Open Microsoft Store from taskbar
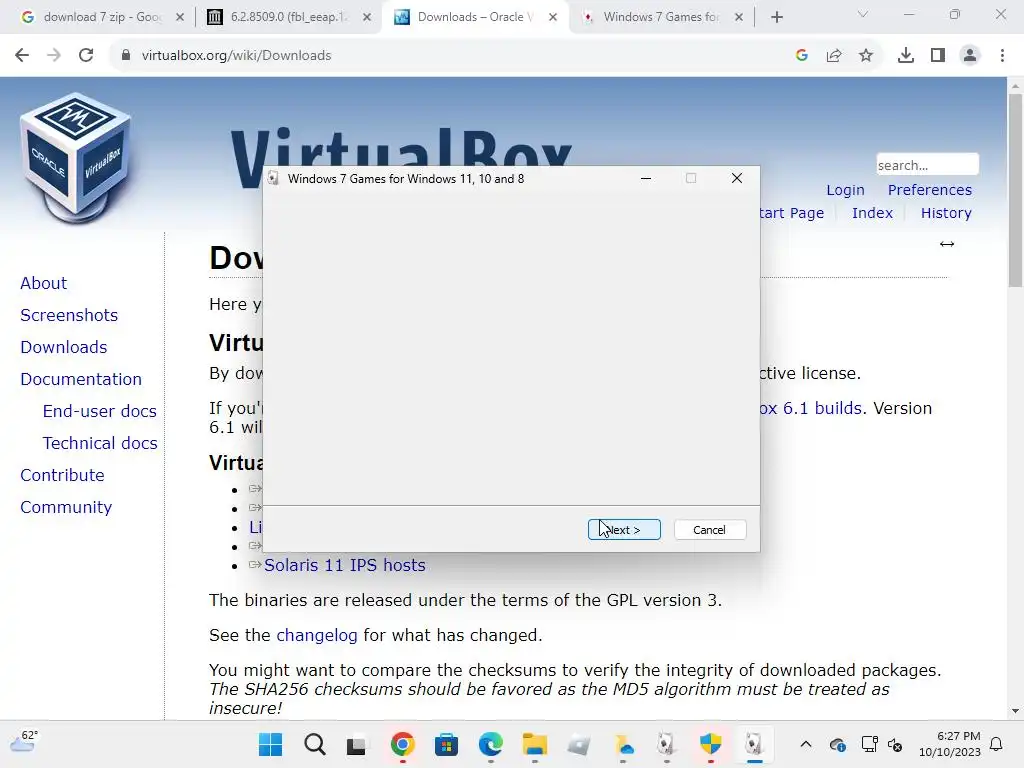 coord(447,744)
